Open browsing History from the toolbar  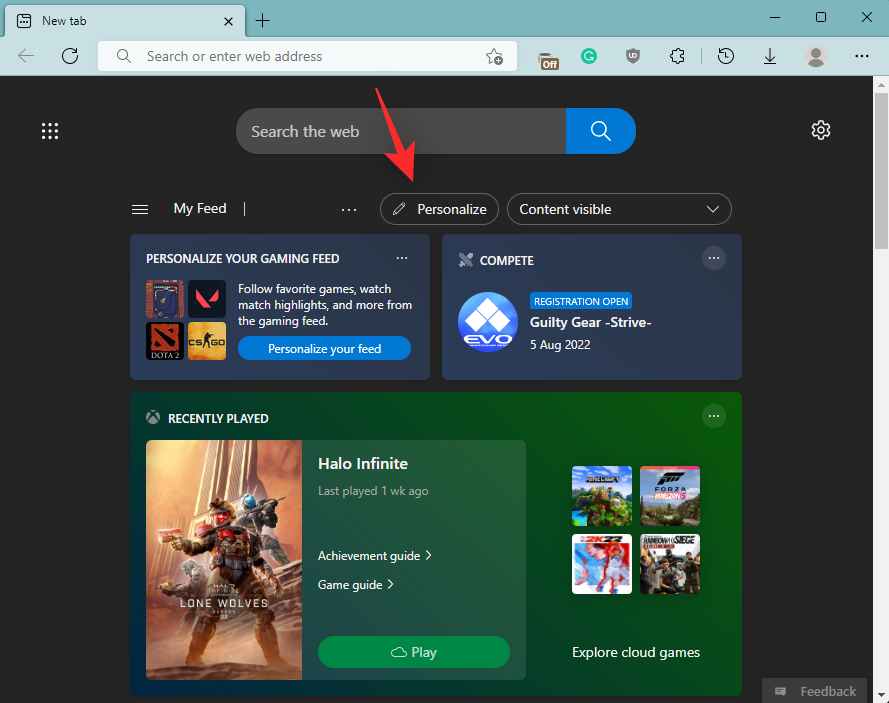coord(726,56)
